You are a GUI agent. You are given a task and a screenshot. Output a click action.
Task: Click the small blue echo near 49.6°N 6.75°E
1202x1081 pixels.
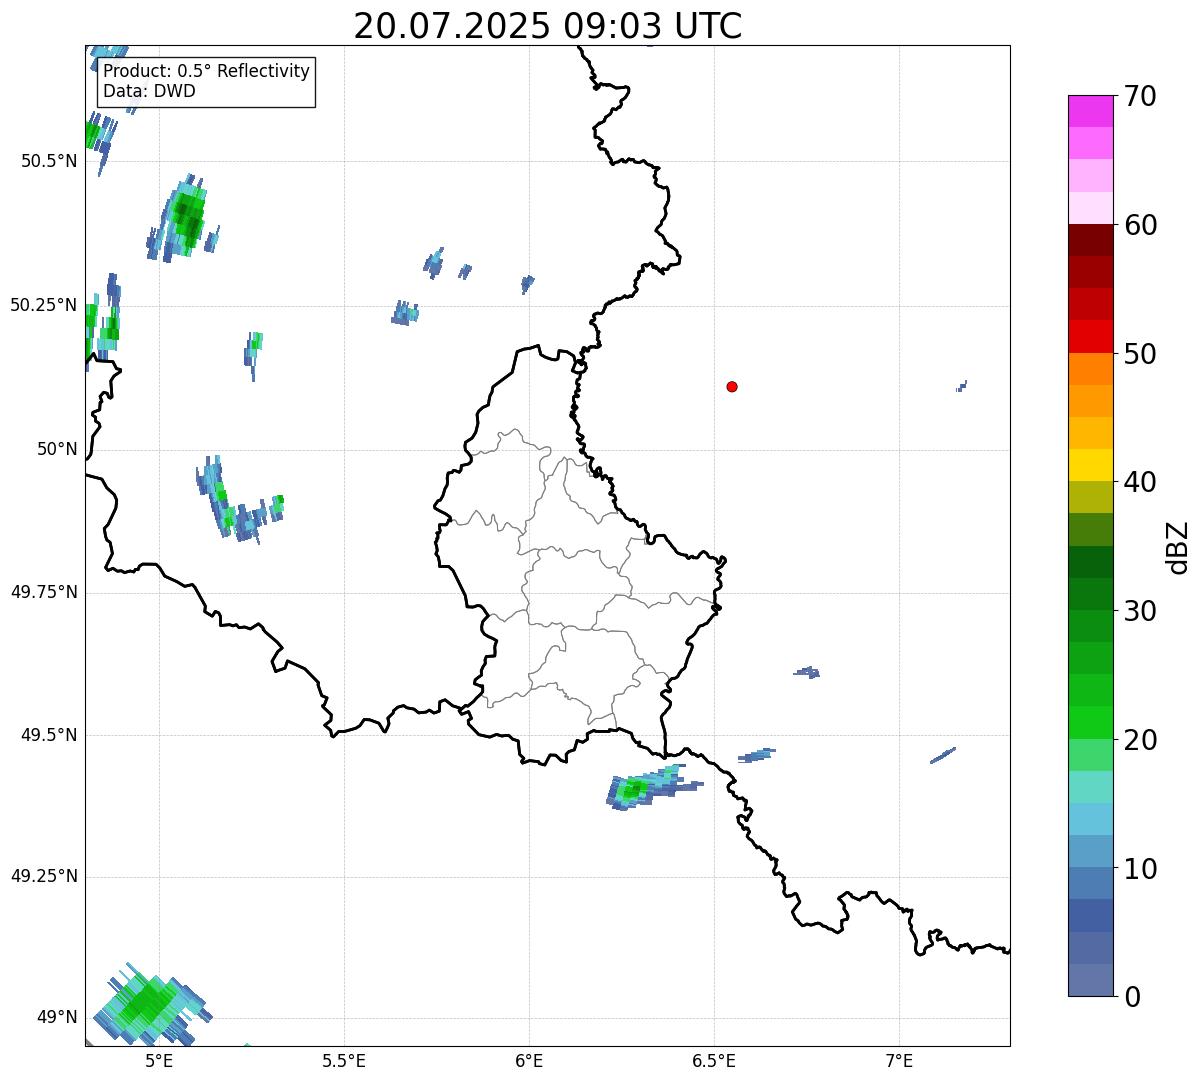807,672
